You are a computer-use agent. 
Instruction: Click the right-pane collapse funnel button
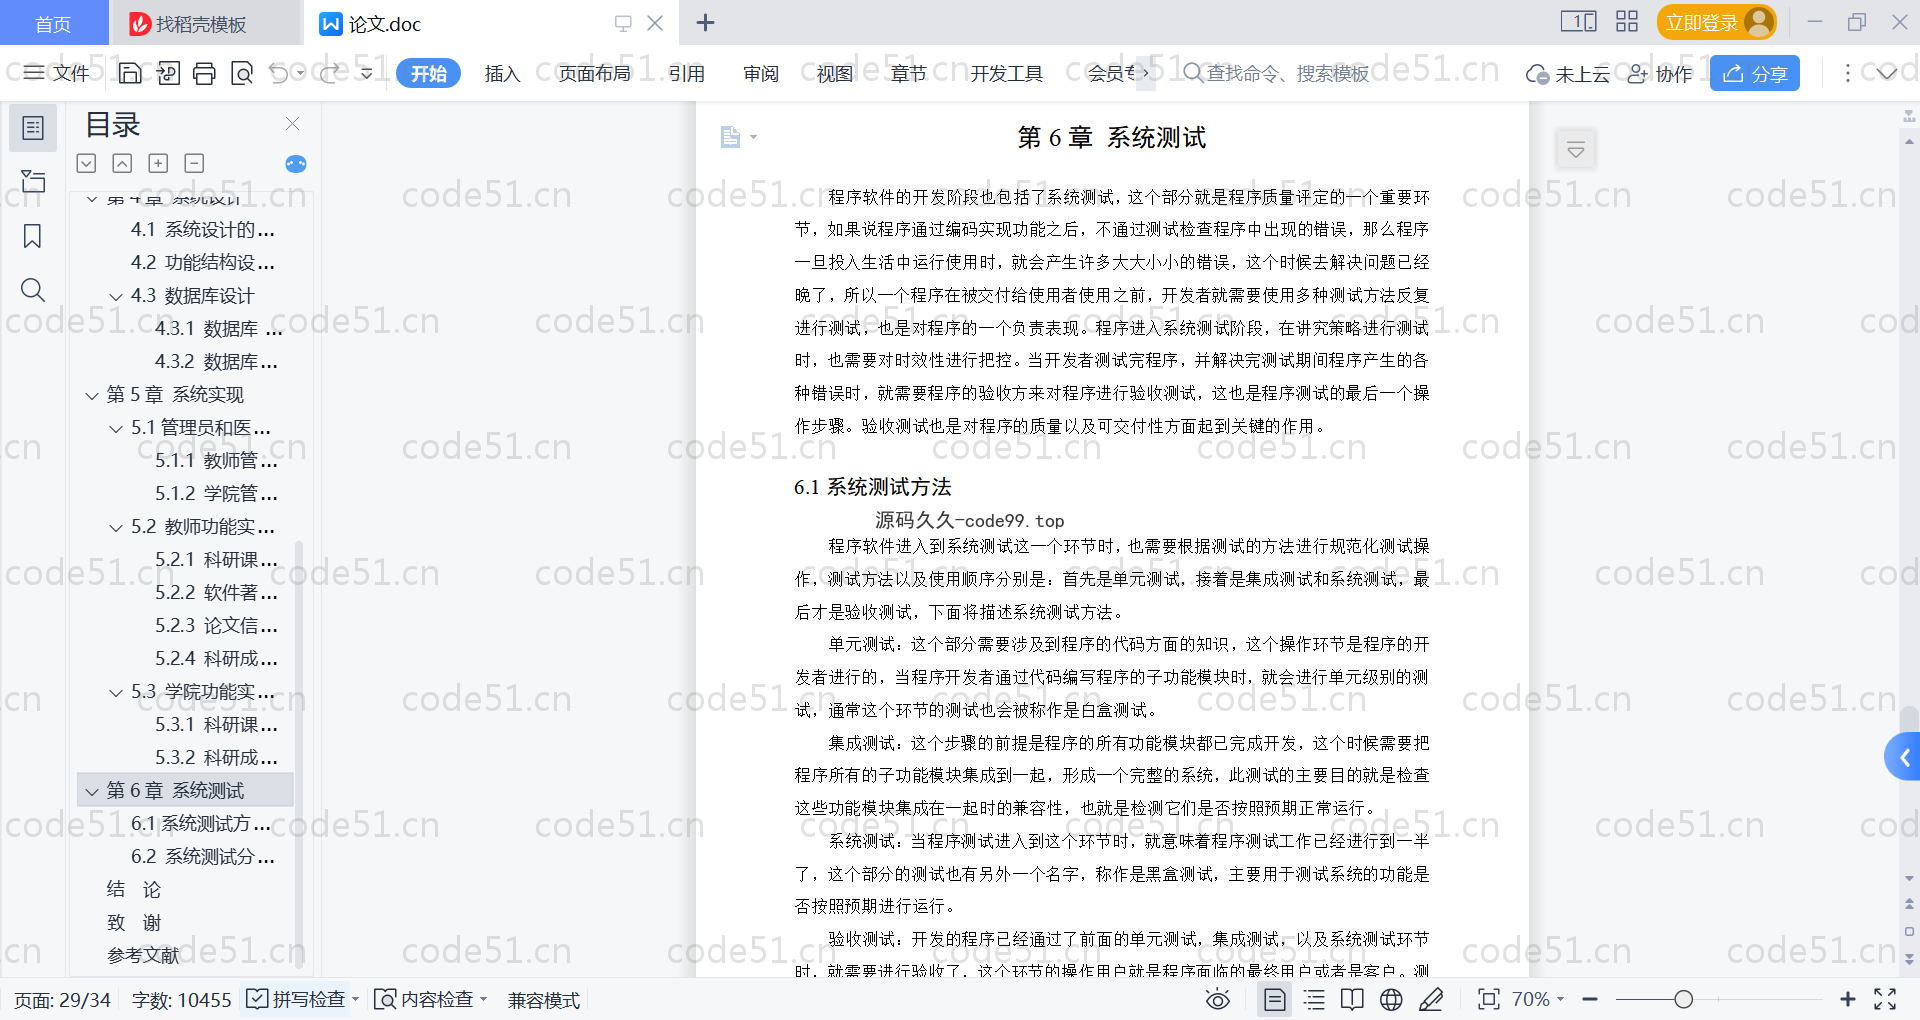(x=1576, y=150)
